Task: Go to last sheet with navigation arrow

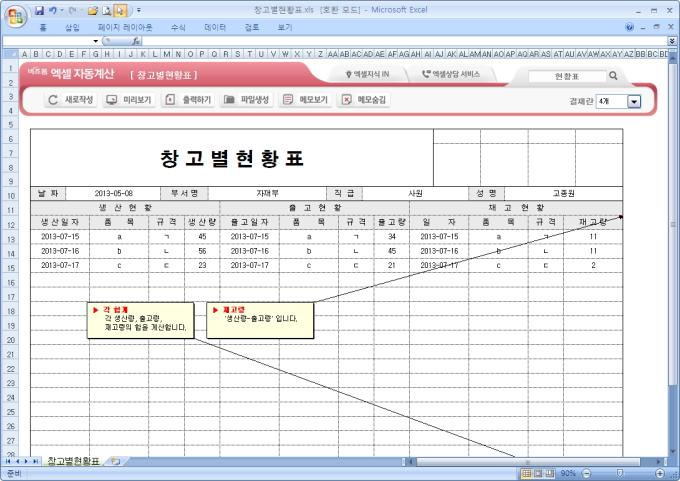Action: pyautogui.click(x=36, y=461)
